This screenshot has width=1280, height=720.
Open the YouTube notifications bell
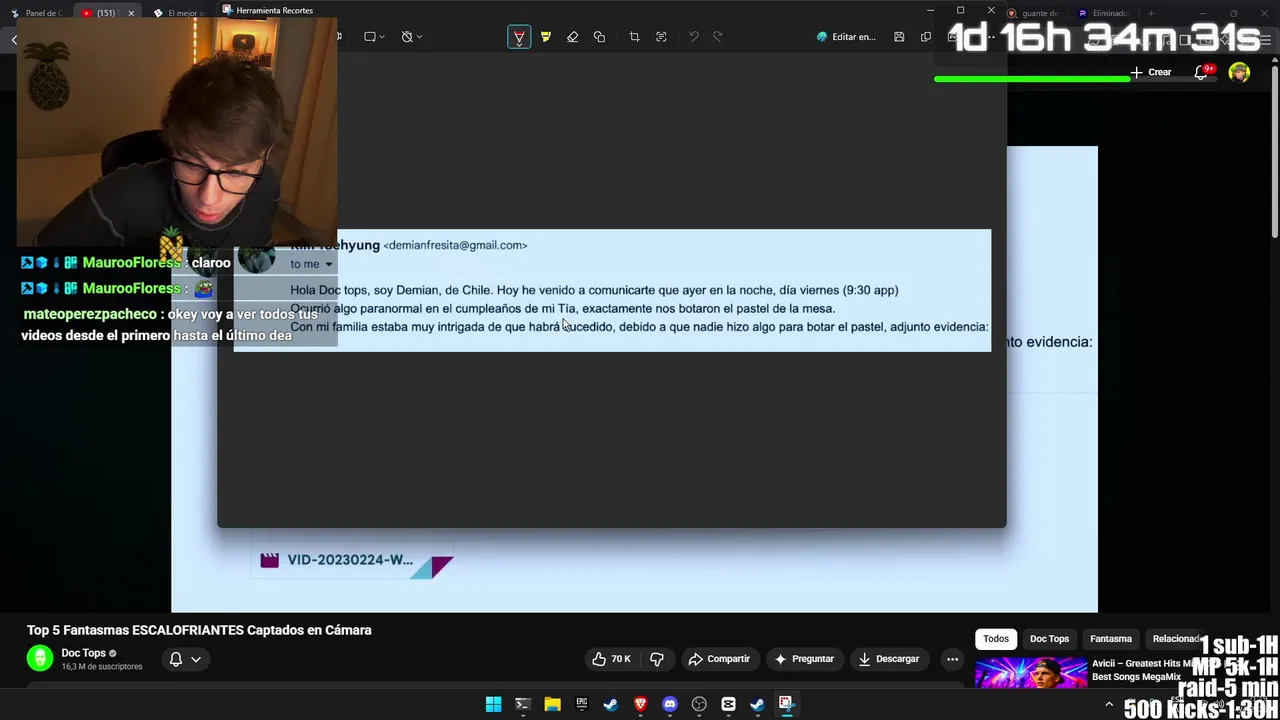tap(1201, 72)
